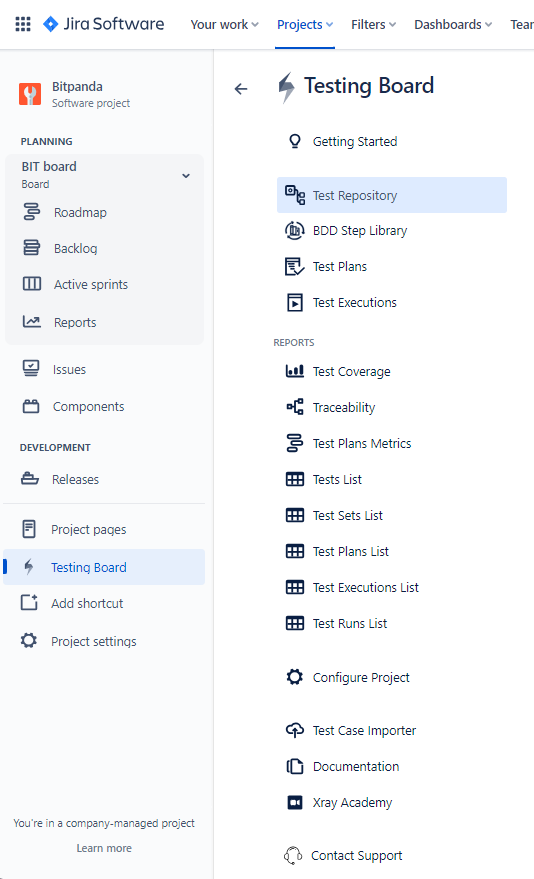Expand the Filters dropdown menu
Viewport: 534px width, 879px height.
[x=373, y=25]
